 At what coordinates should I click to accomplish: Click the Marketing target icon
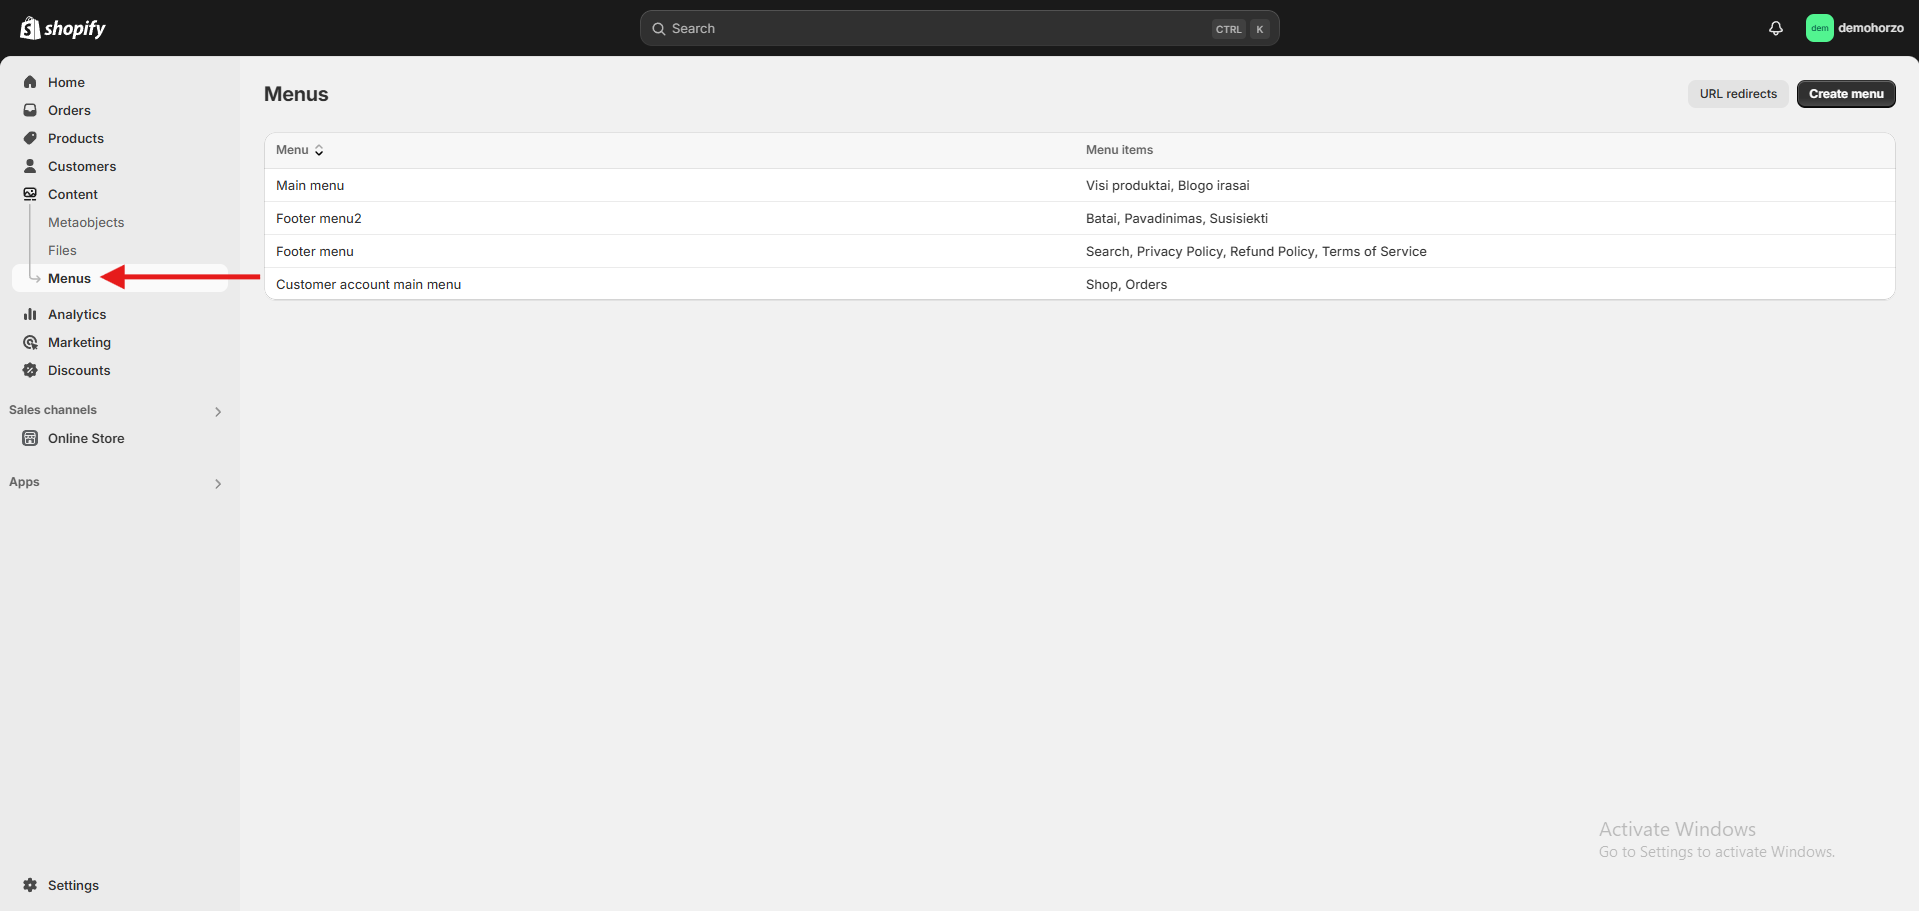pyautogui.click(x=30, y=342)
